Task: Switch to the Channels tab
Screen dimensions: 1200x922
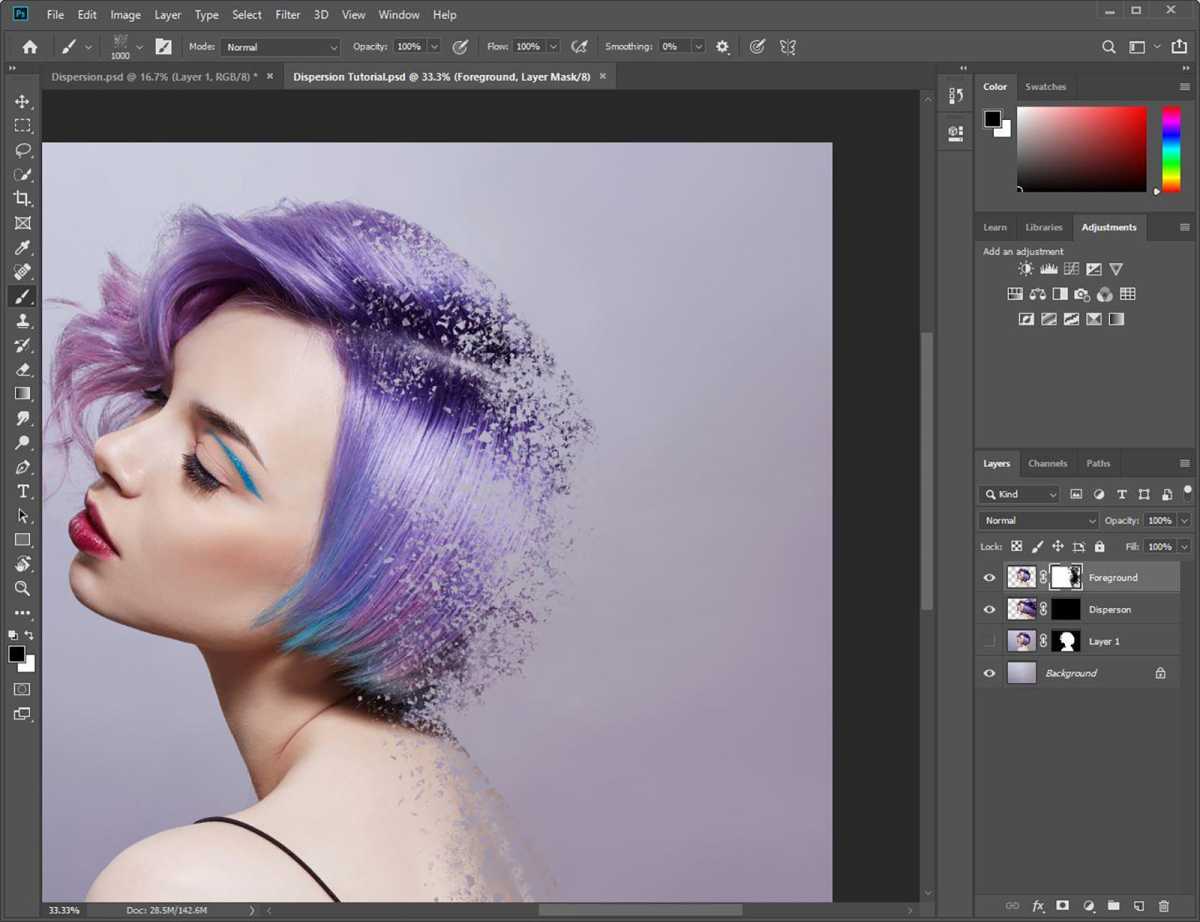Action: click(1047, 463)
